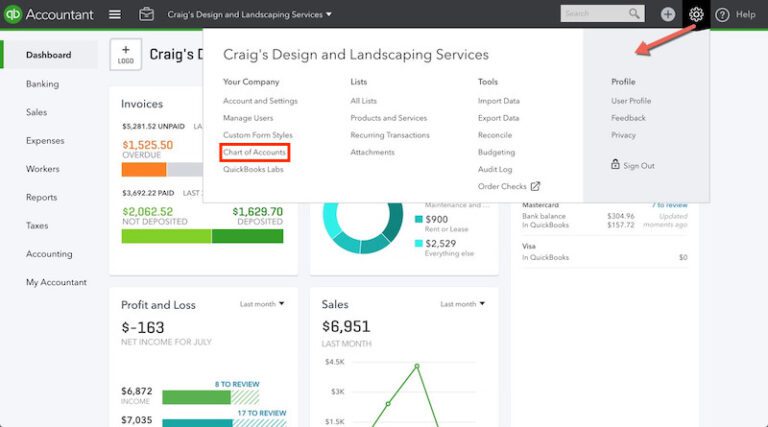
Task: Open Manage Users
Action: (248, 118)
